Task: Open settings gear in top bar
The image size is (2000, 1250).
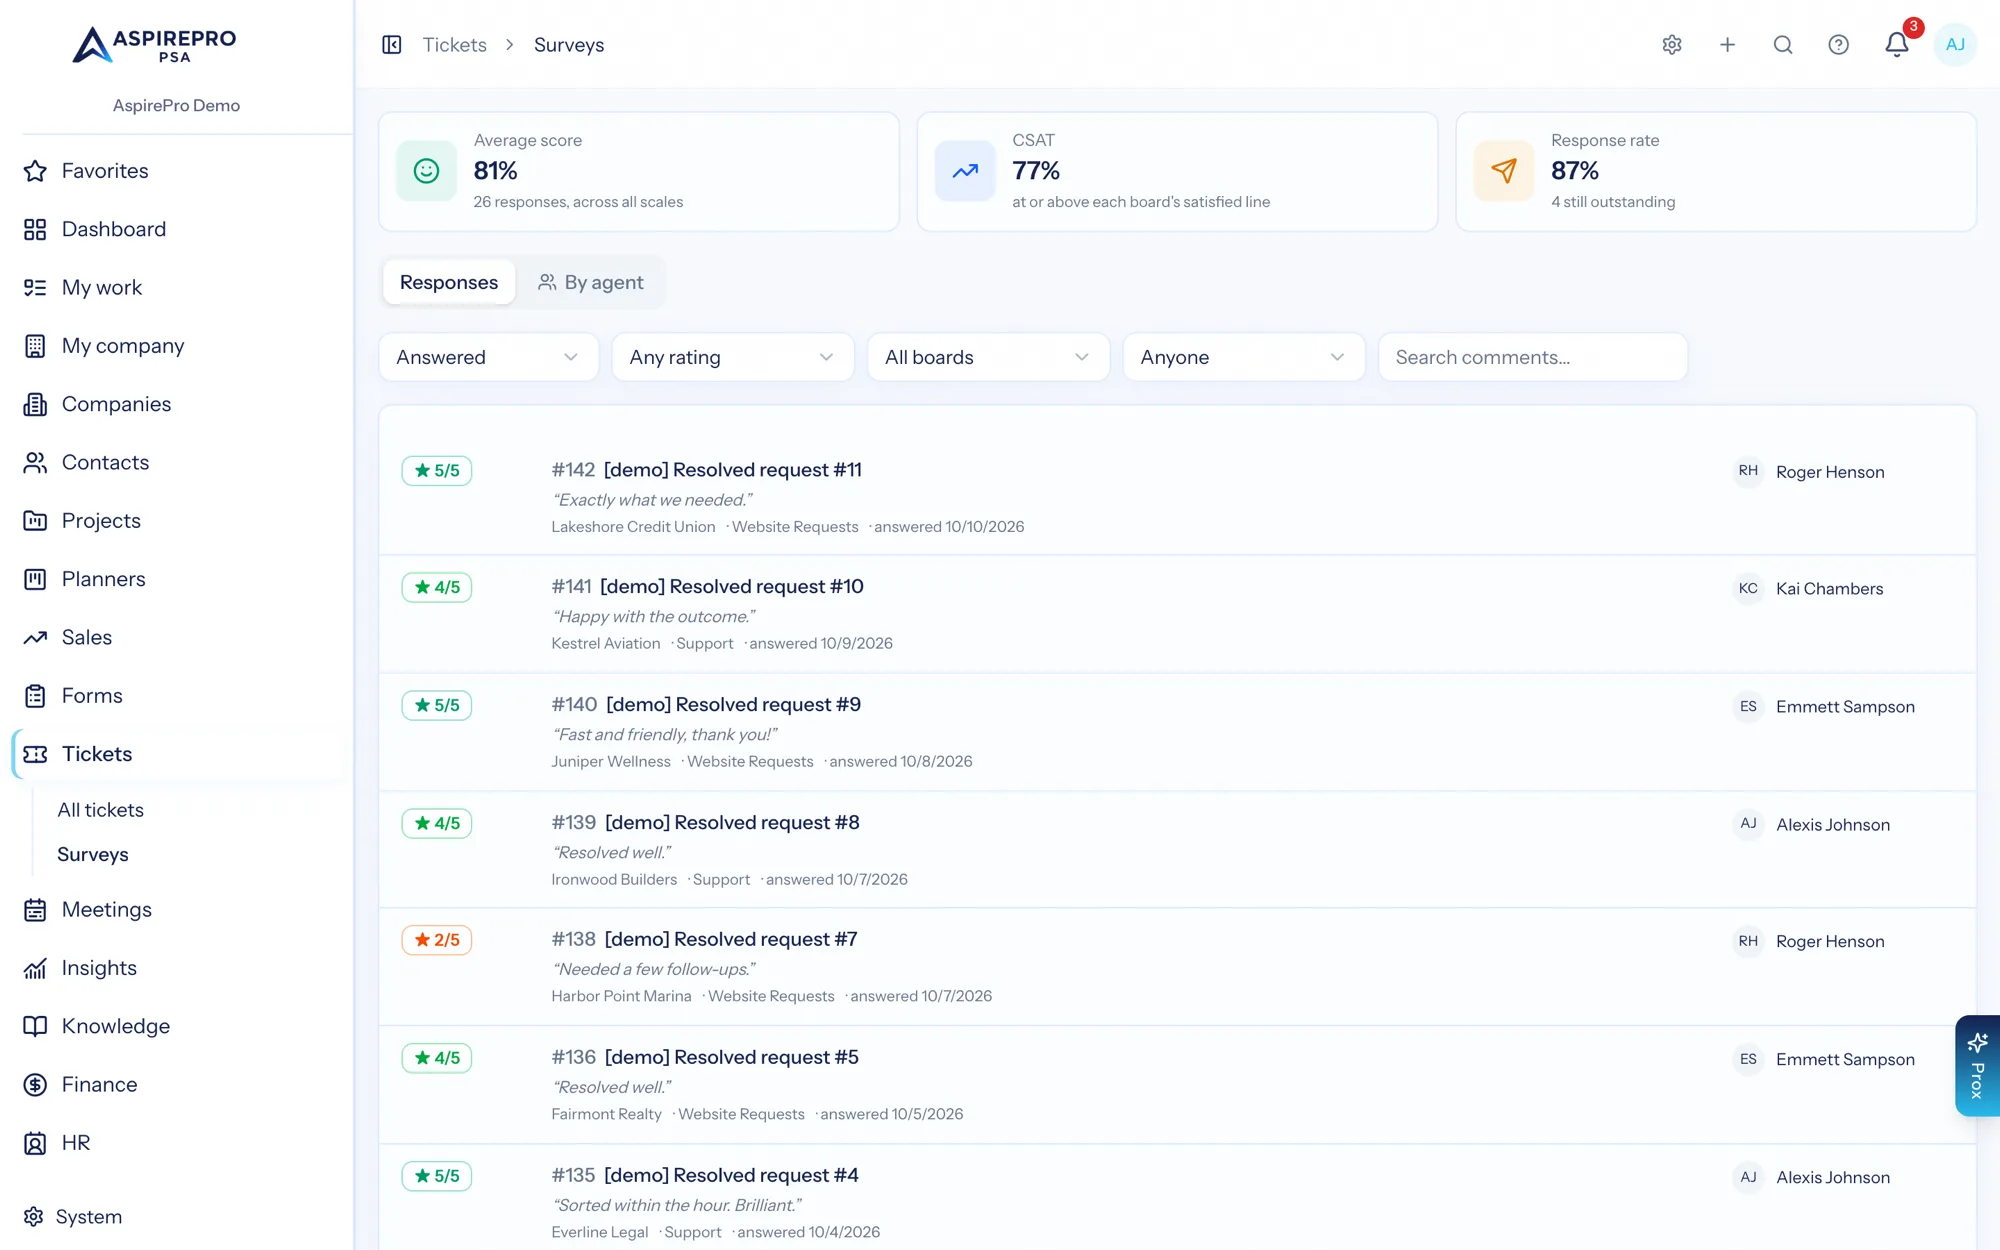Action: tap(1672, 45)
